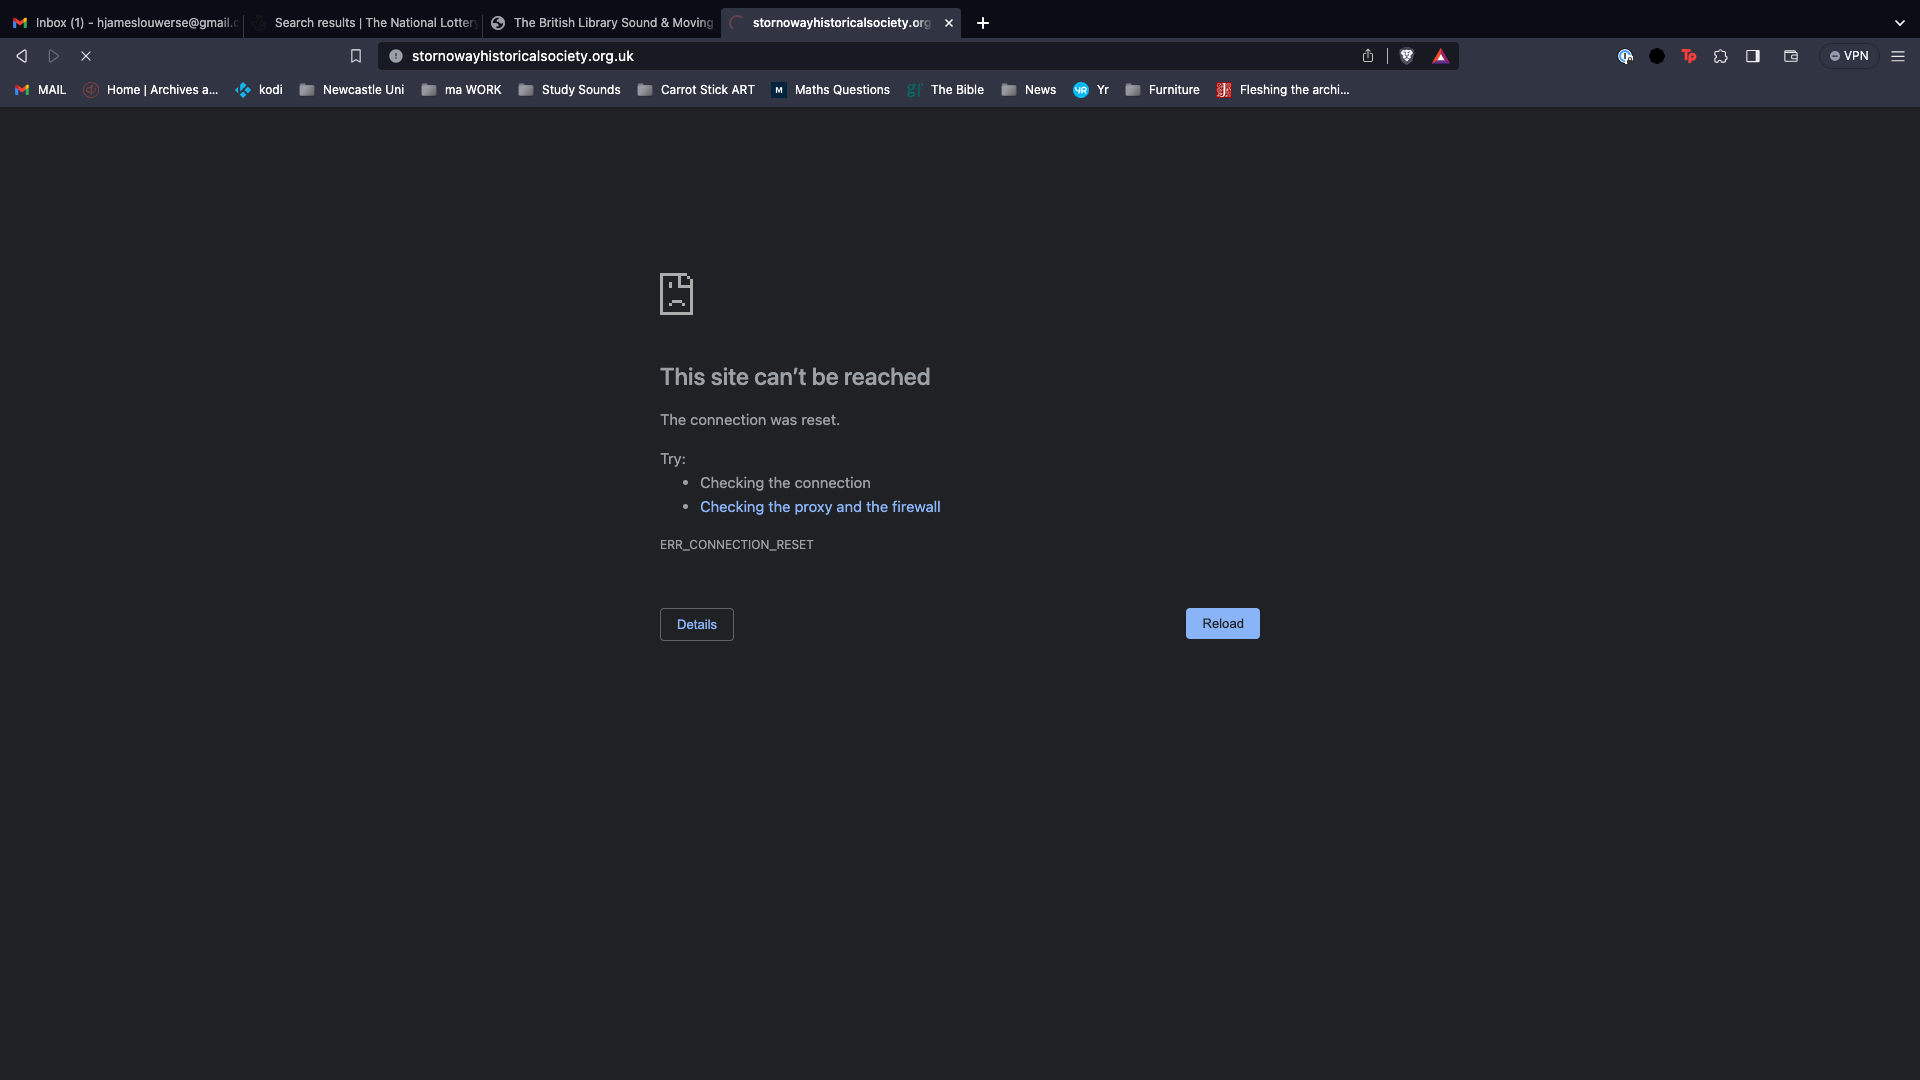Screen dimensions: 1920x1080
Task: Toggle the VPN button
Action: coord(1848,56)
